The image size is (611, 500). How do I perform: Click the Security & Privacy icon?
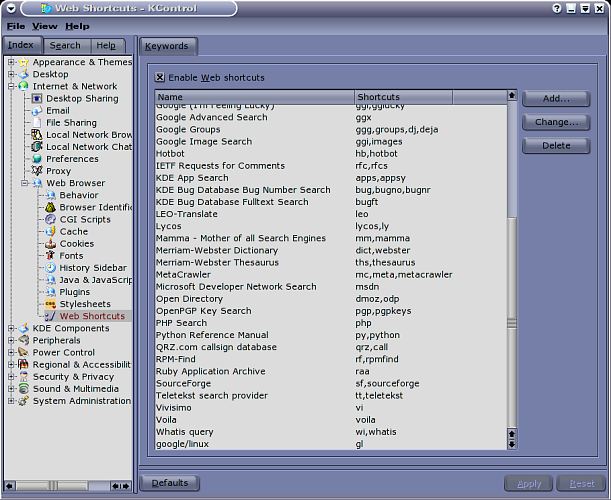(x=24, y=376)
